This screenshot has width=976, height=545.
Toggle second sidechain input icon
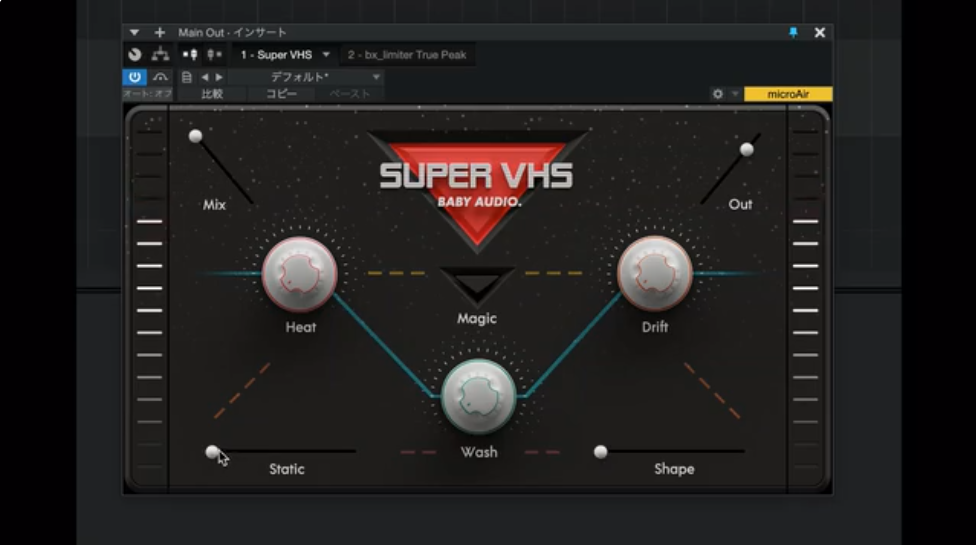214,55
